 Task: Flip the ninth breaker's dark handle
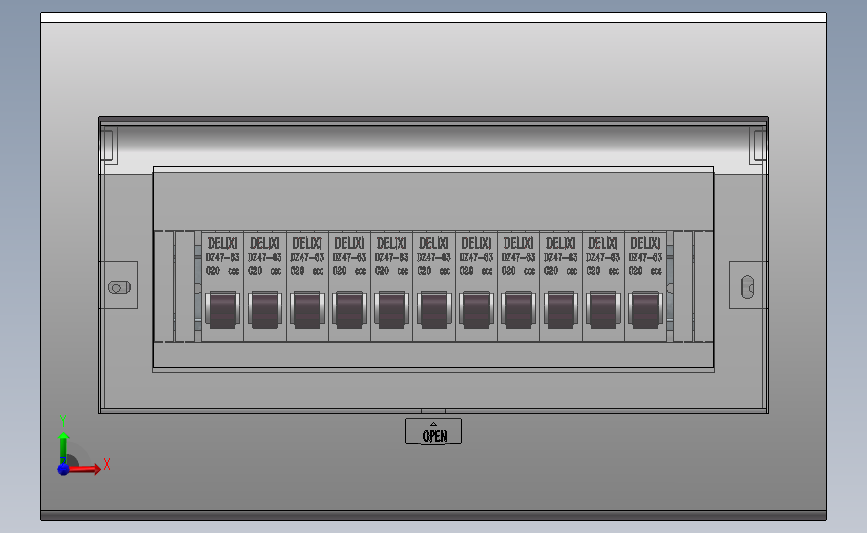pyautogui.click(x=560, y=310)
